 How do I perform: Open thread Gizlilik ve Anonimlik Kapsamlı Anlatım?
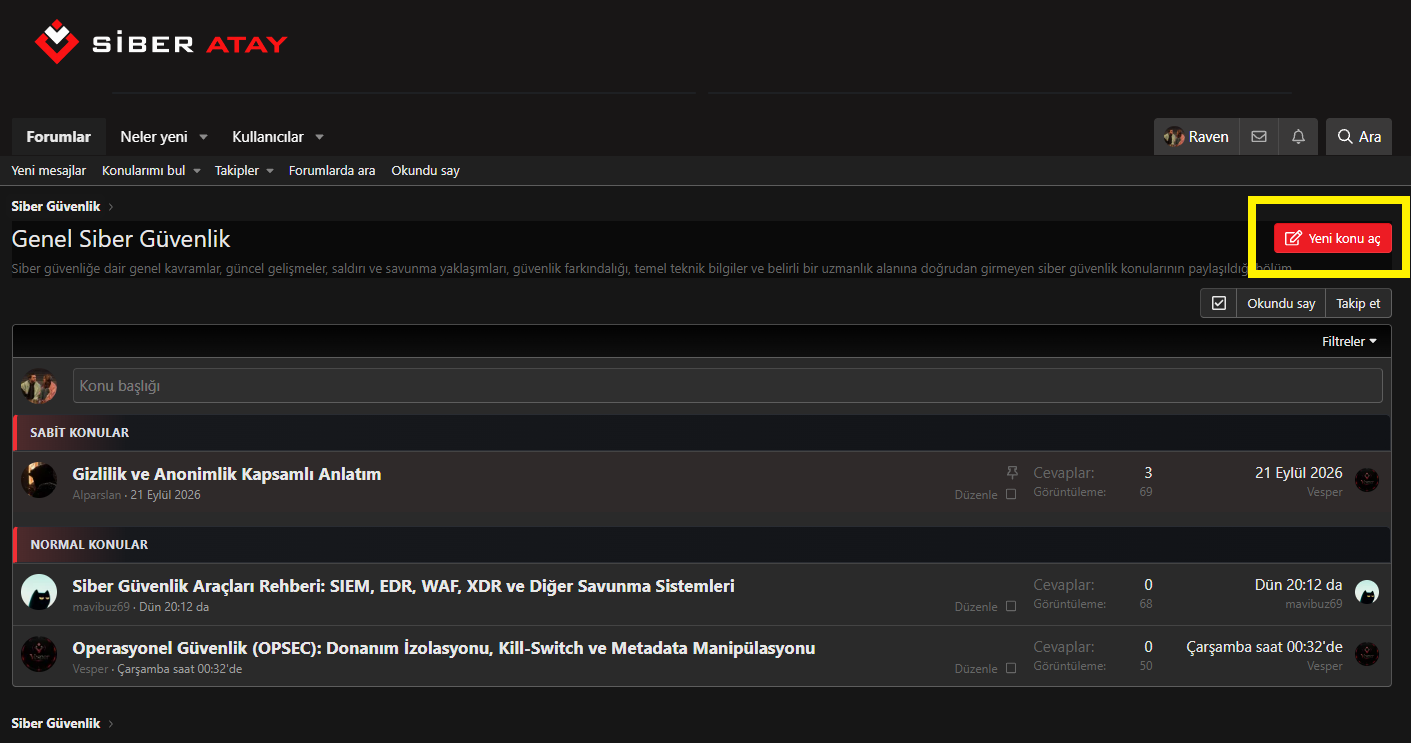click(x=227, y=474)
